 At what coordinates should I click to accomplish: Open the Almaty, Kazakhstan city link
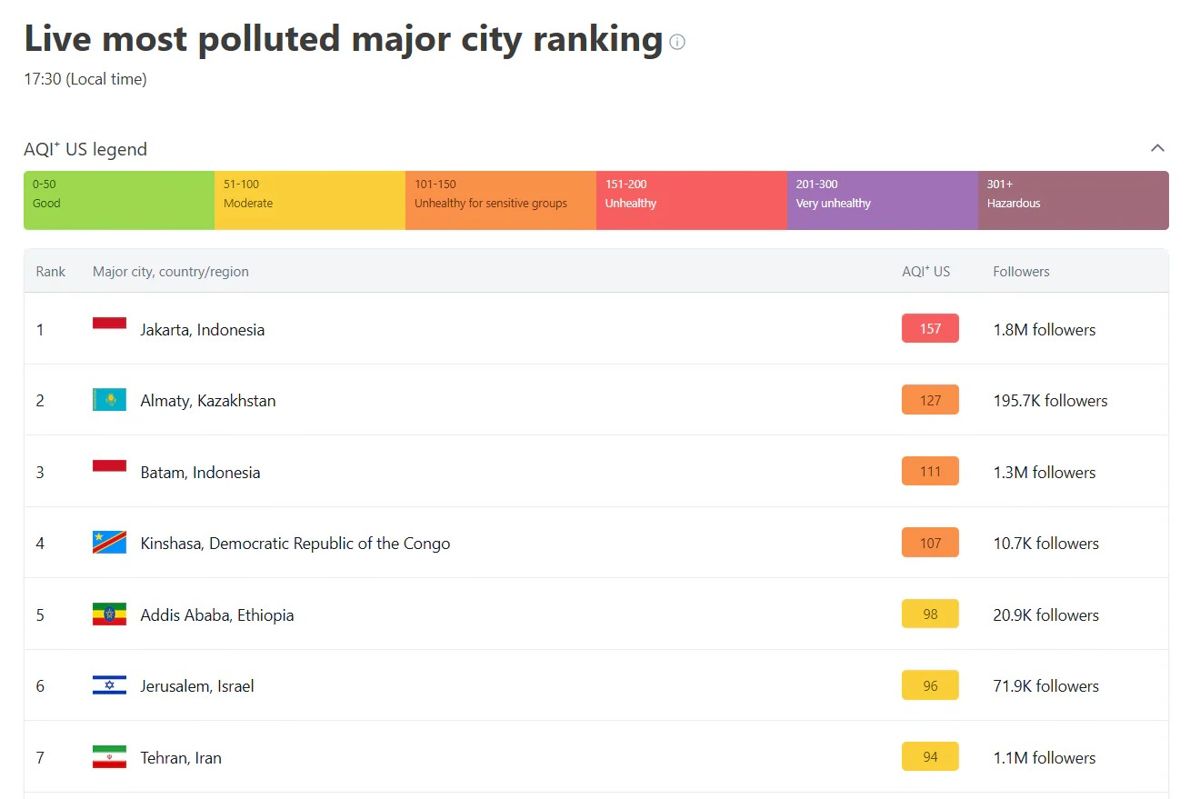[208, 400]
